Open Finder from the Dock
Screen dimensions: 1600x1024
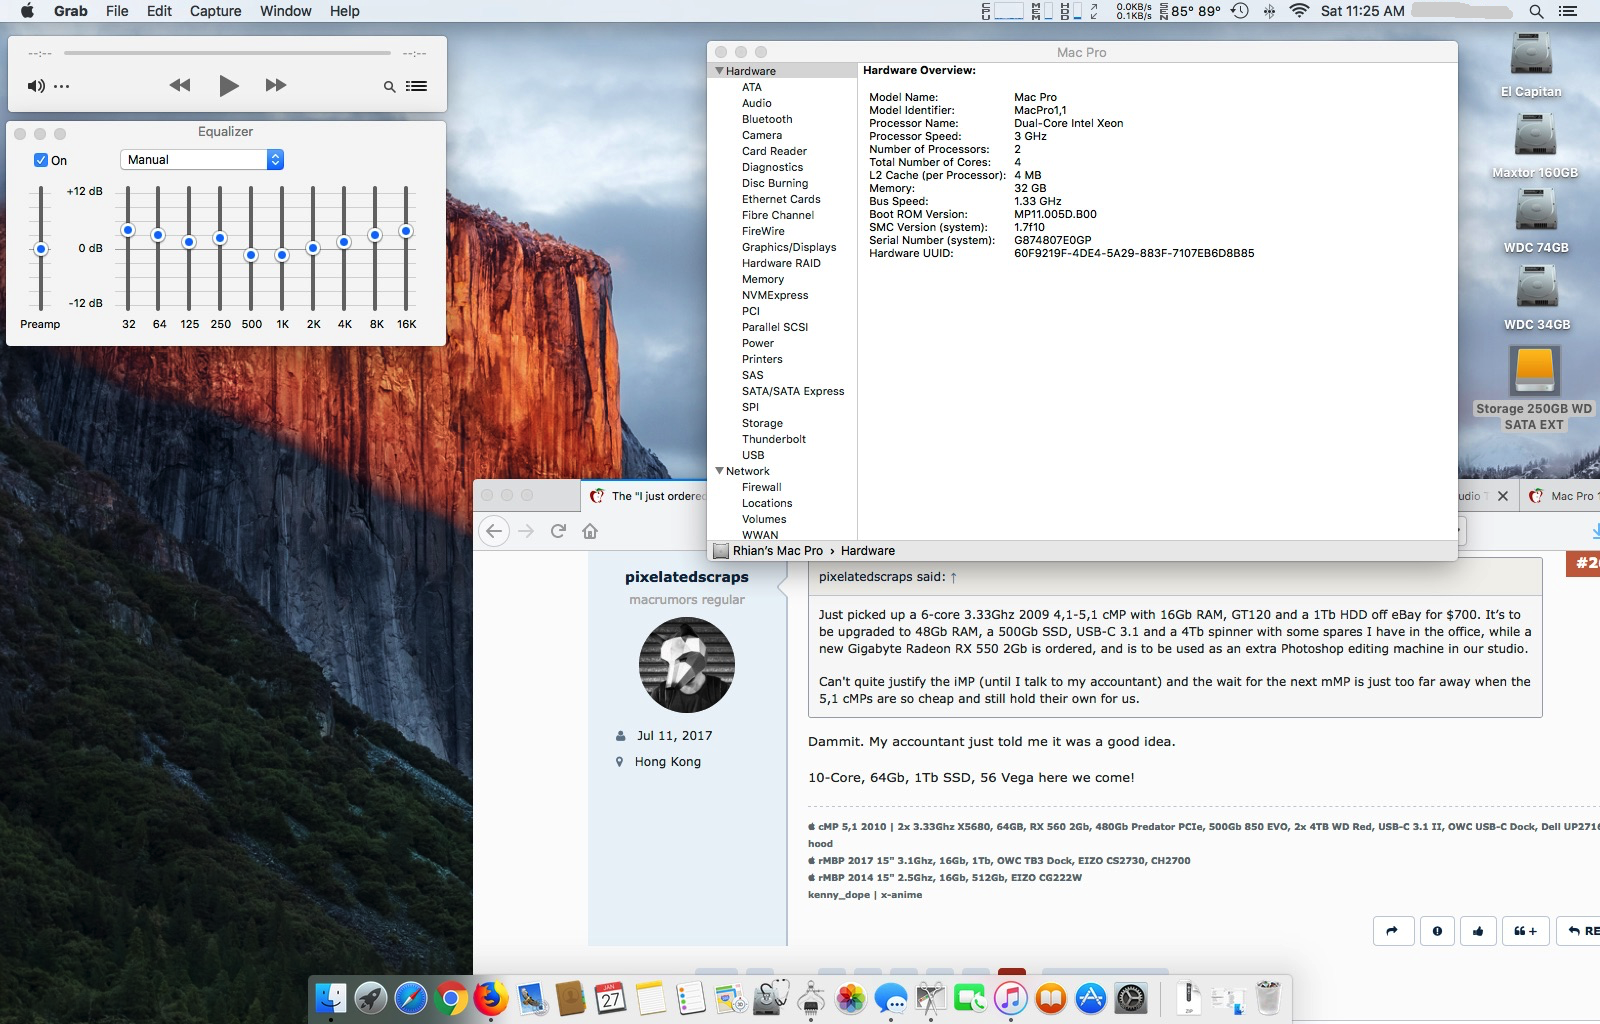coord(331,998)
